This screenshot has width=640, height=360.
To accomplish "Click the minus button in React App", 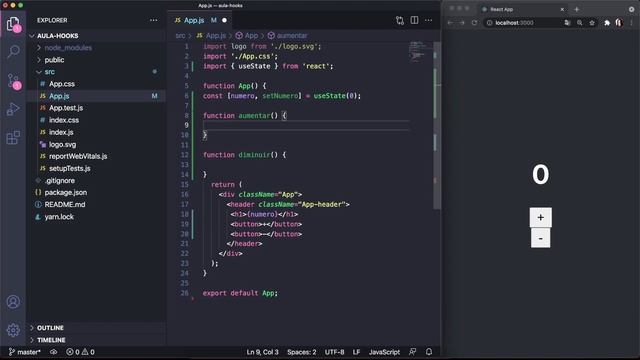I will pyautogui.click(x=540, y=238).
